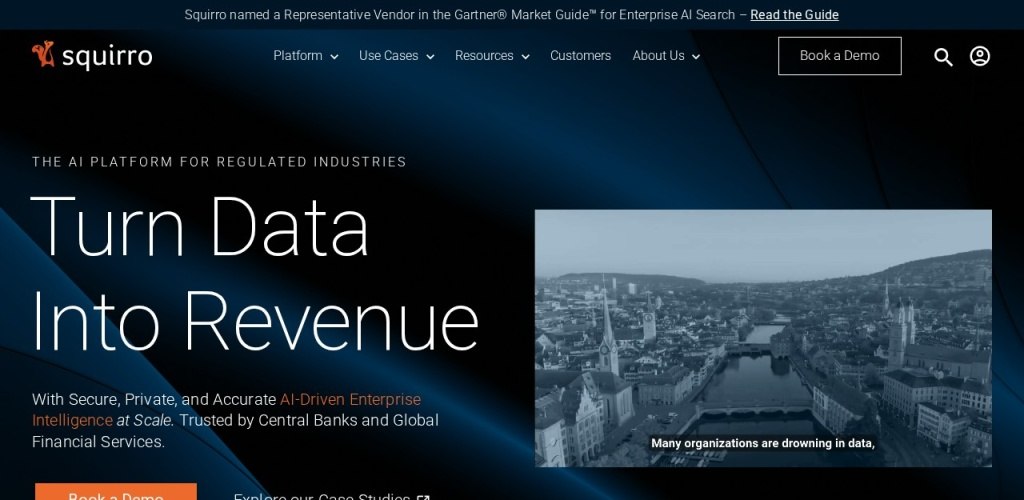Open the Use Cases menu item
This screenshot has height=500, width=1024.
click(x=388, y=56)
